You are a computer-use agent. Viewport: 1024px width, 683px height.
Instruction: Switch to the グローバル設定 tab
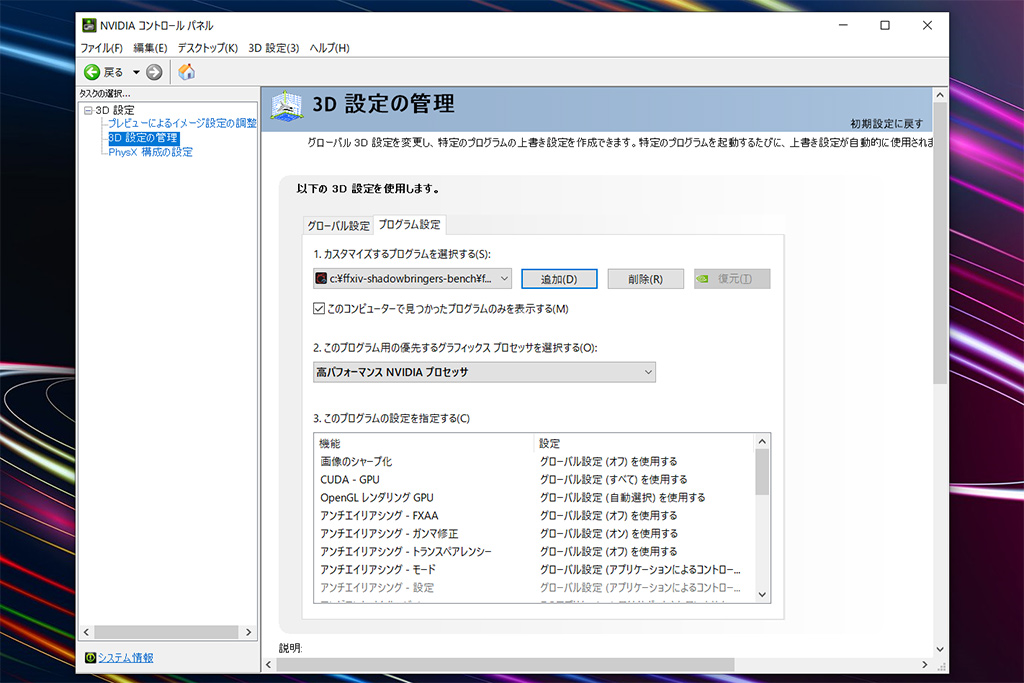pos(338,225)
